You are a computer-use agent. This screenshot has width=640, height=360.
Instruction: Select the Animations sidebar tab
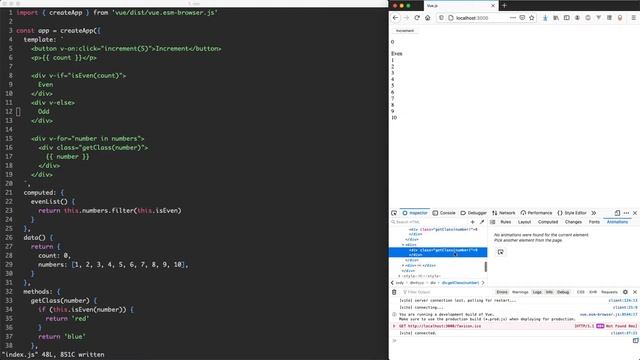[617, 222]
